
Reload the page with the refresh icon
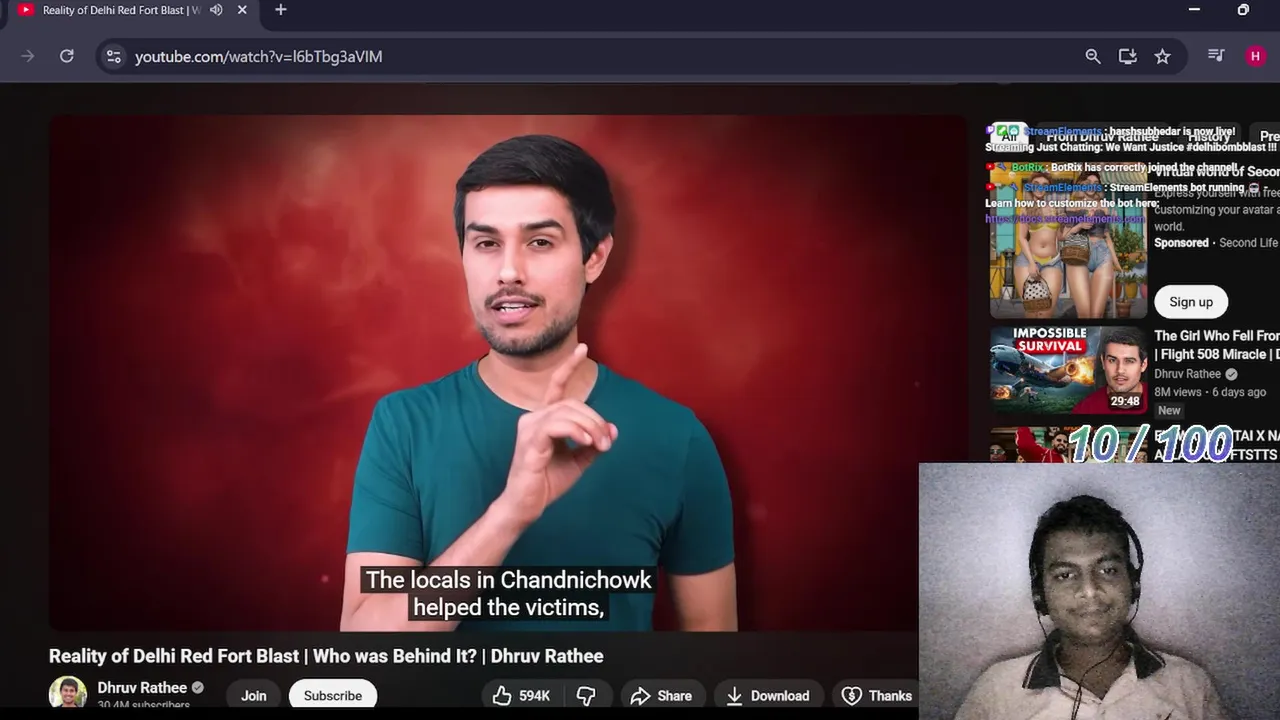point(67,57)
